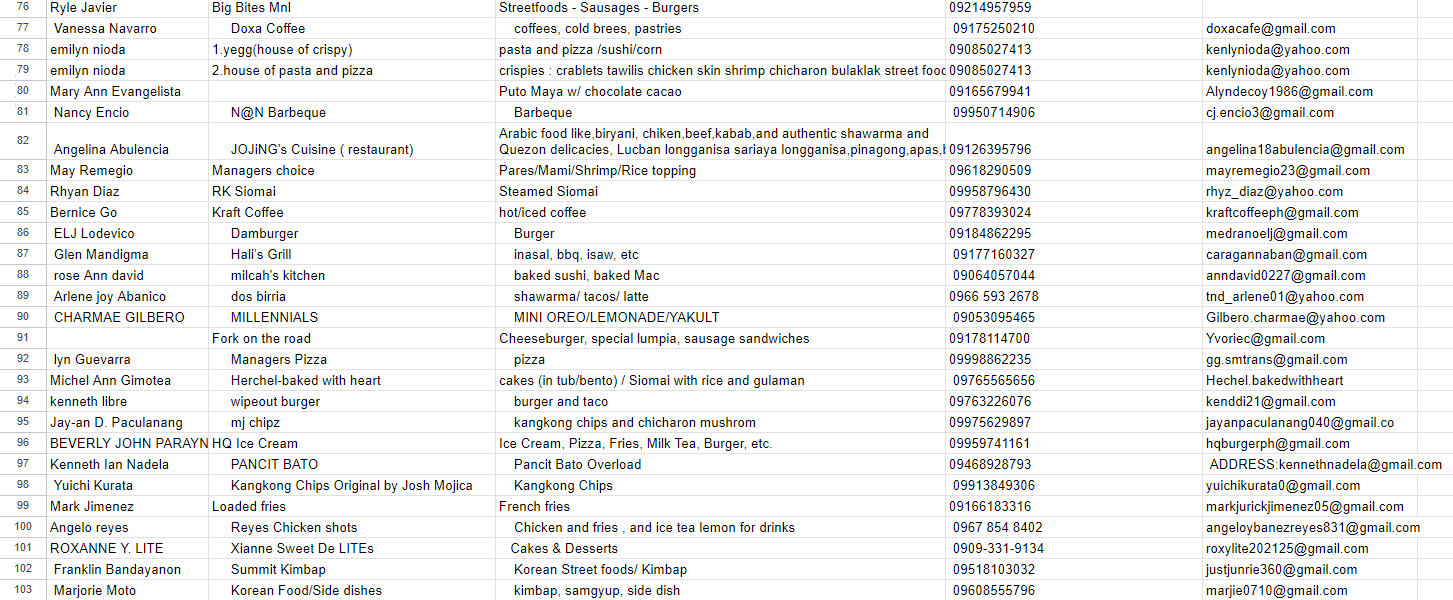The width and height of the screenshot is (1453, 600).
Task: Click the "N@N Barbeque" business cell
Action: point(278,112)
